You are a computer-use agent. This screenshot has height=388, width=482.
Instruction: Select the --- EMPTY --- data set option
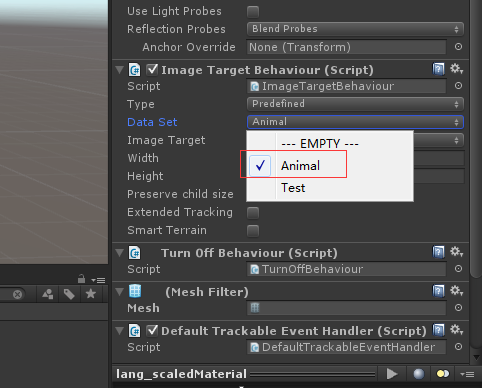tap(330, 144)
